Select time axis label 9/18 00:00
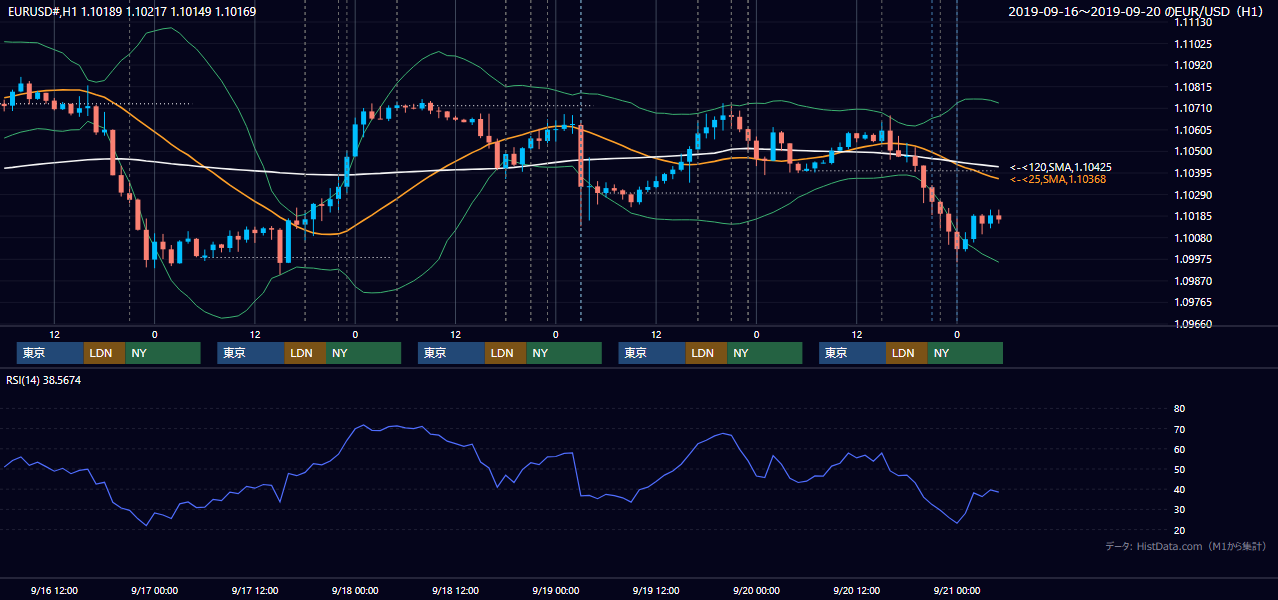The image size is (1278, 600). tap(355, 590)
